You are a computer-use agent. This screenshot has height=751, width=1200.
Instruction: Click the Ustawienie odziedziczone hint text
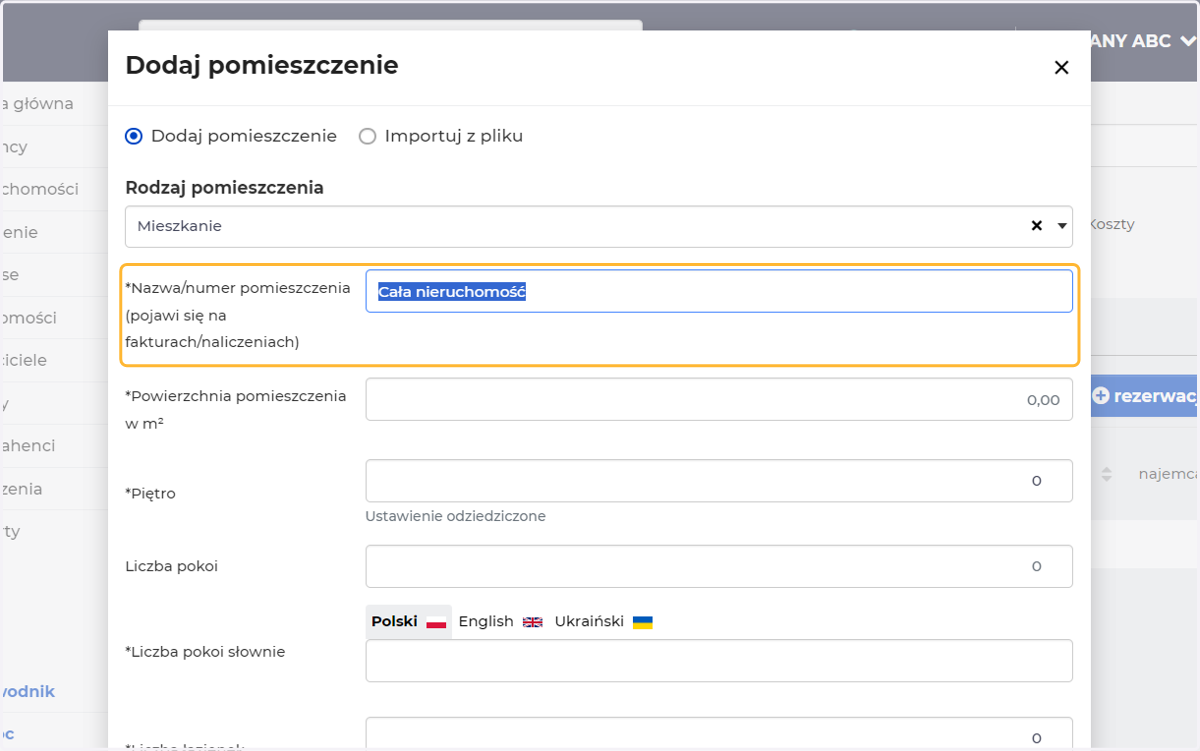[x=456, y=516]
